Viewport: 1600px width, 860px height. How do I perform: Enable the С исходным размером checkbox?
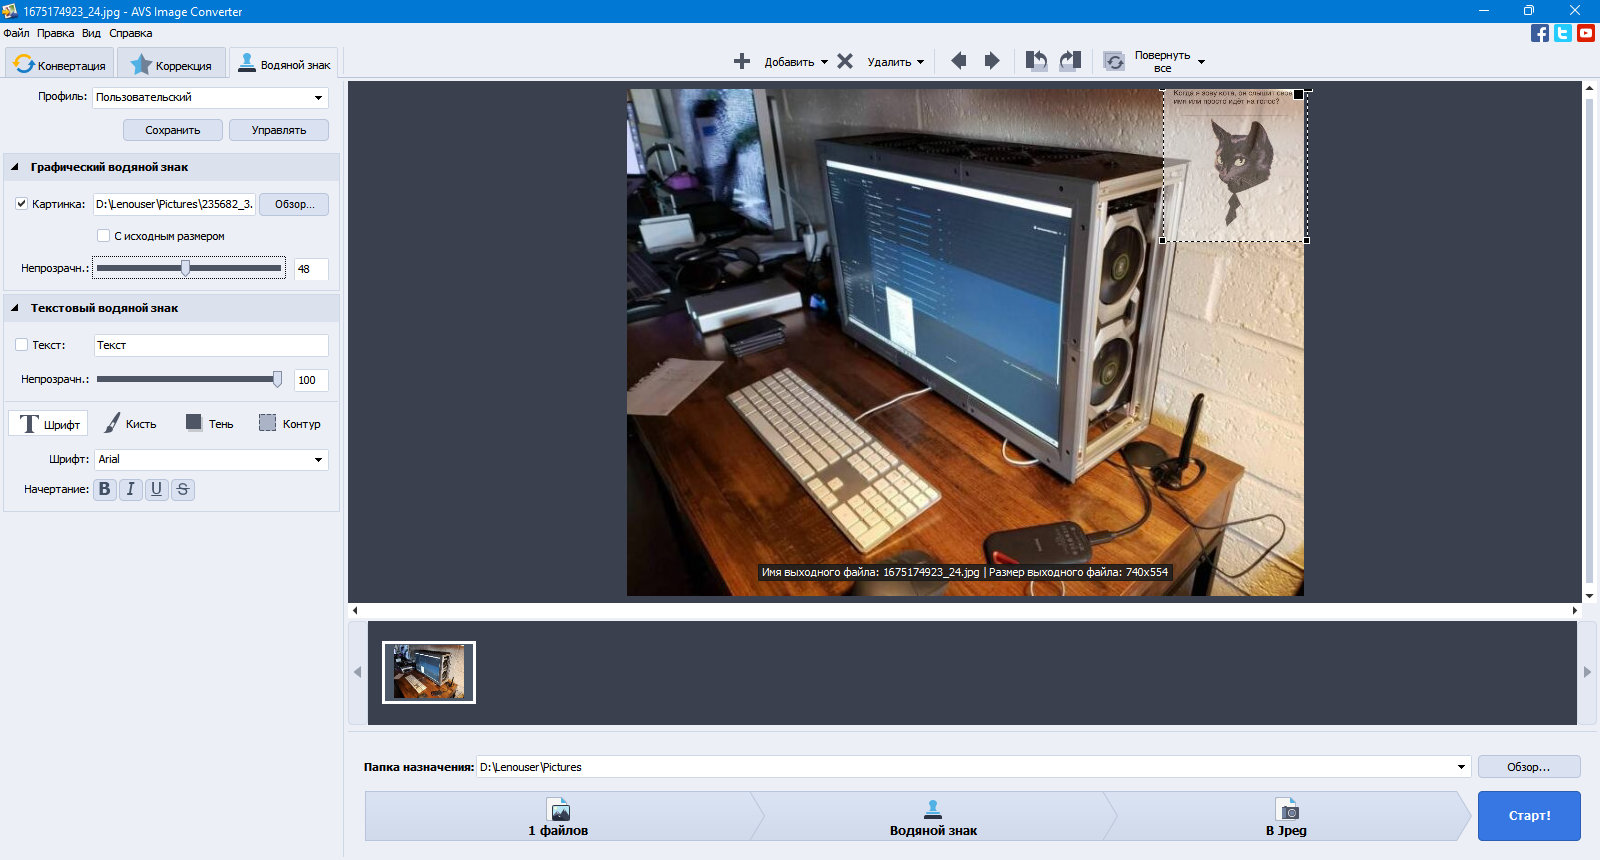point(103,236)
